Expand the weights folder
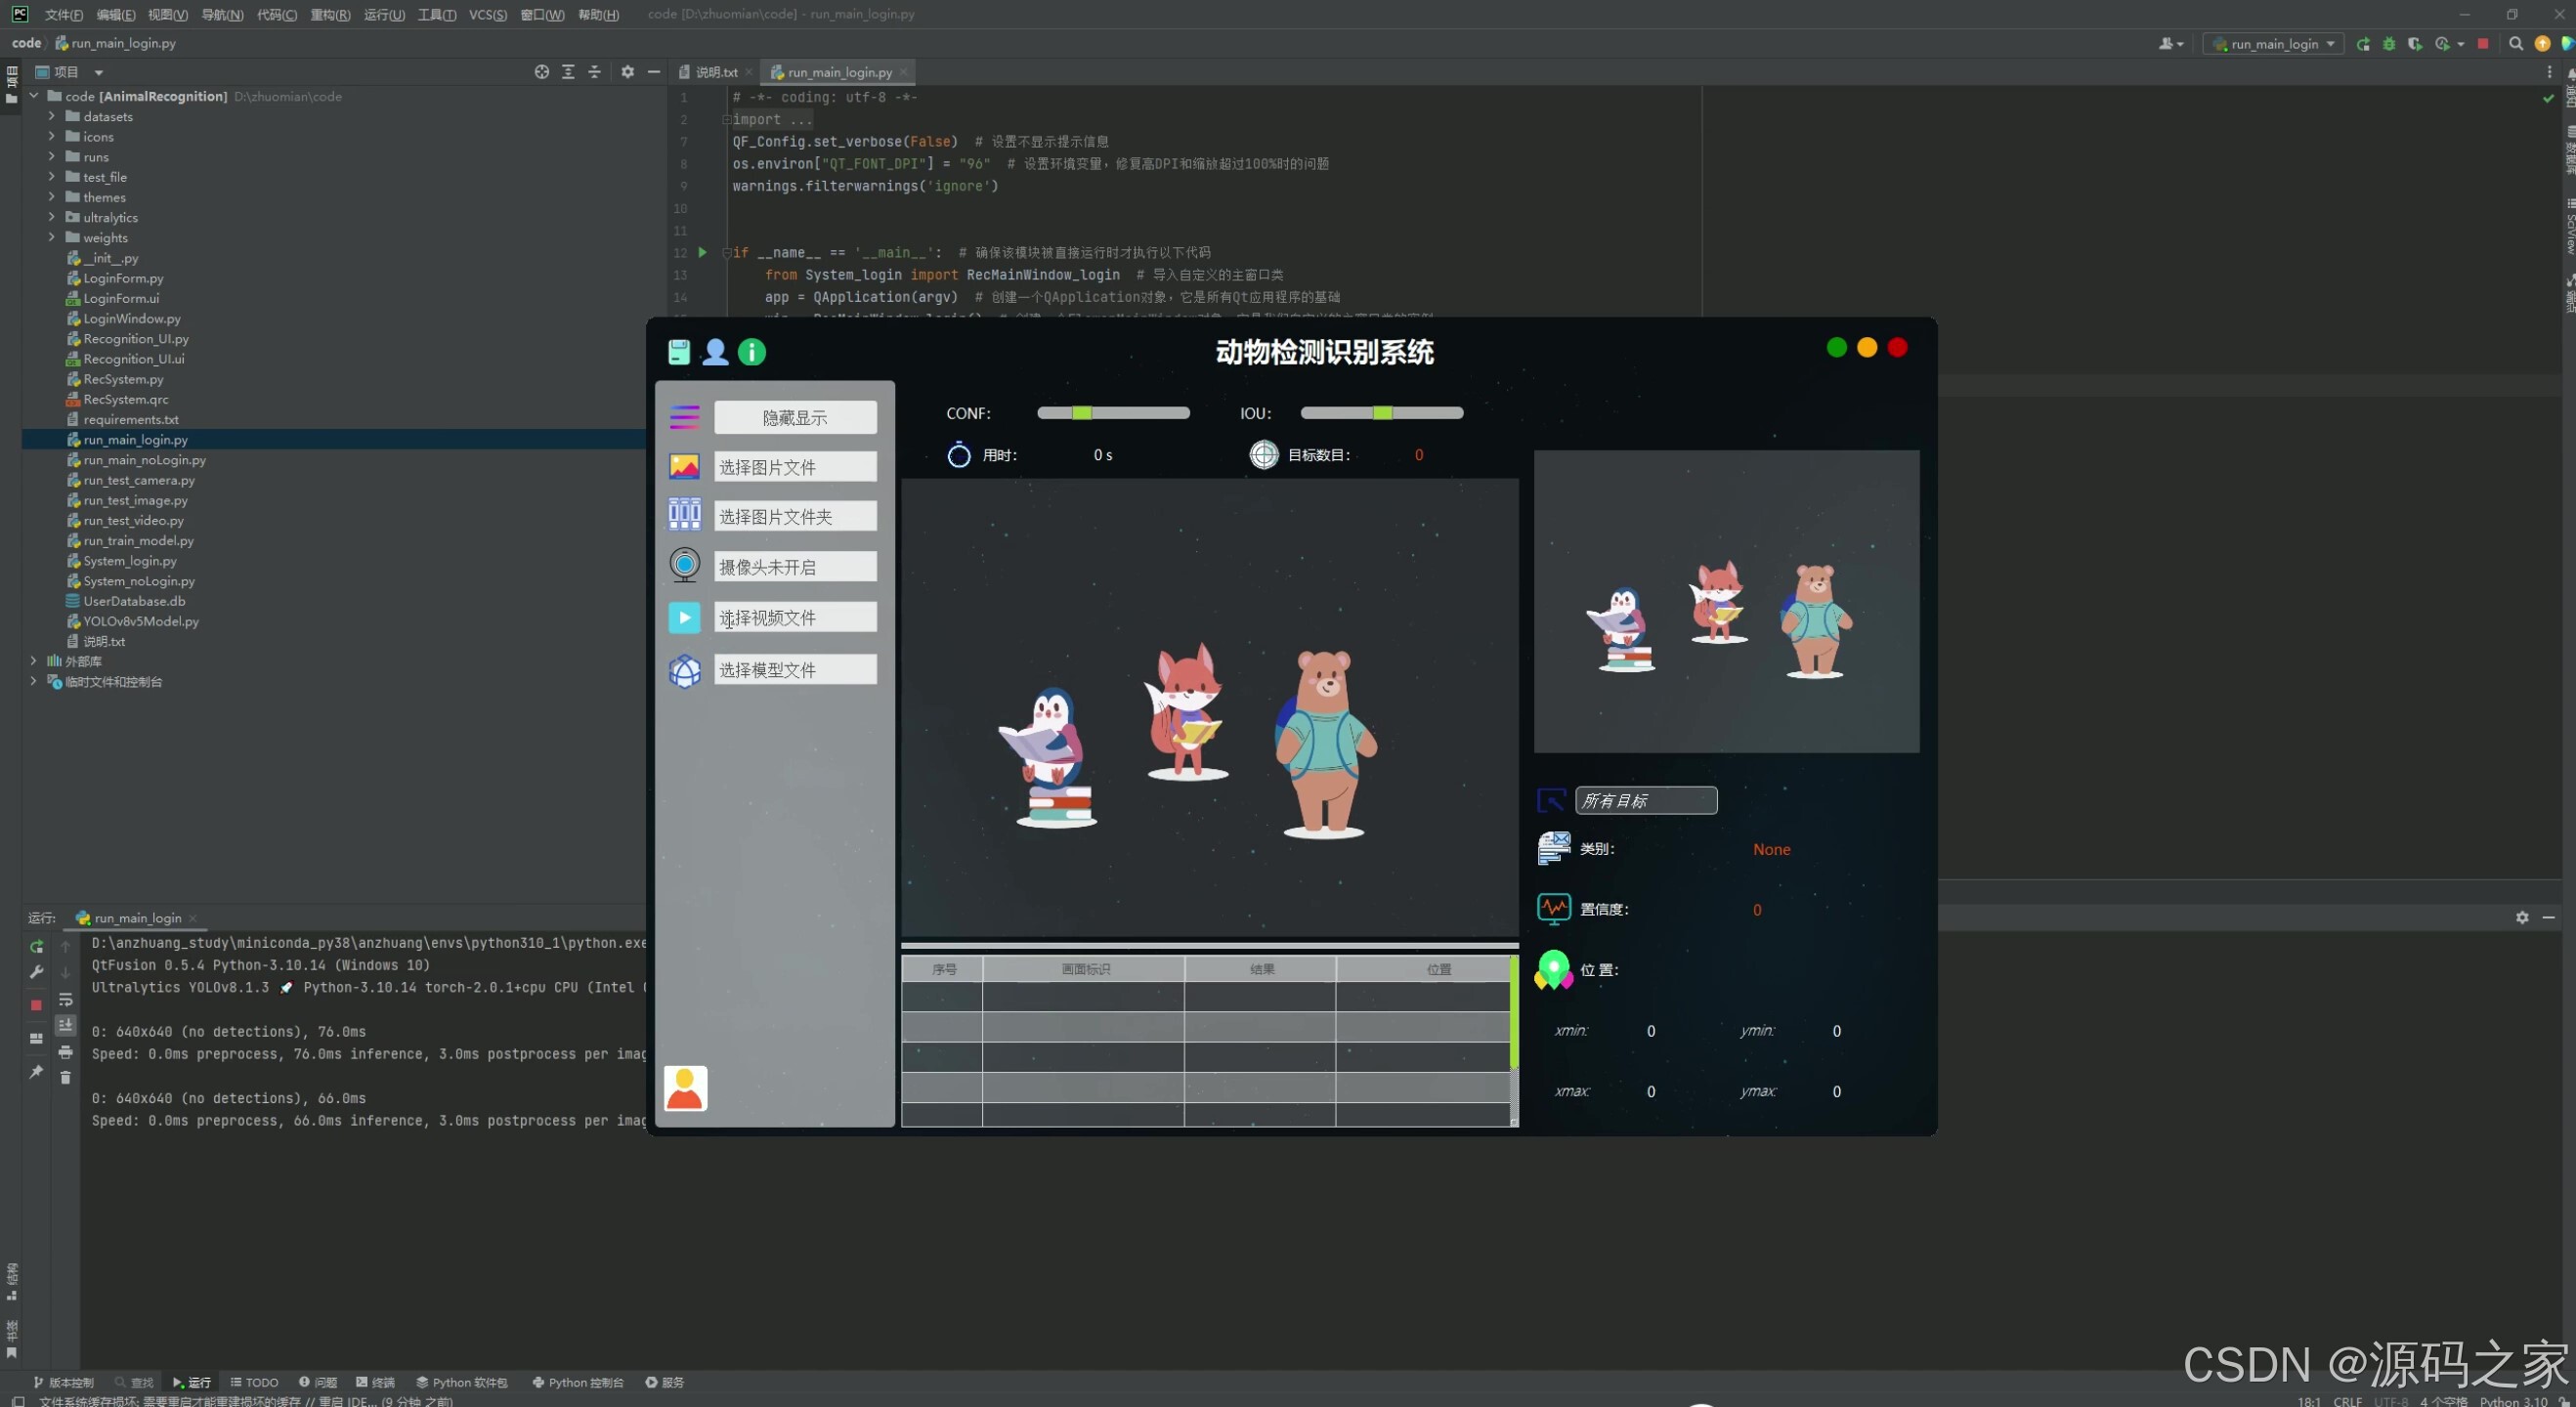The height and width of the screenshot is (1407, 2576). pos(51,237)
